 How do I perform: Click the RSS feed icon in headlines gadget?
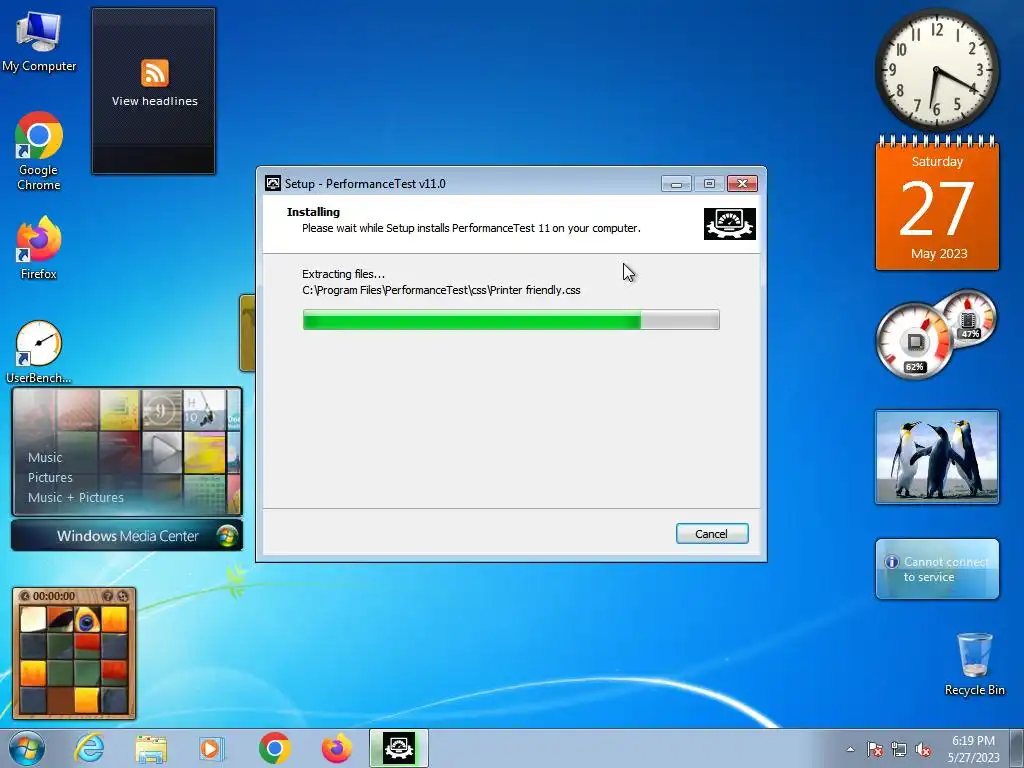(x=155, y=72)
